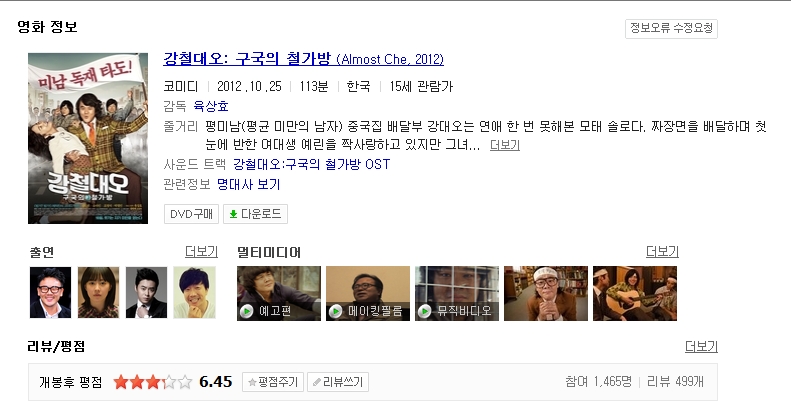Click the green download arrow icon
The height and width of the screenshot is (403, 791).
pyautogui.click(x=233, y=214)
